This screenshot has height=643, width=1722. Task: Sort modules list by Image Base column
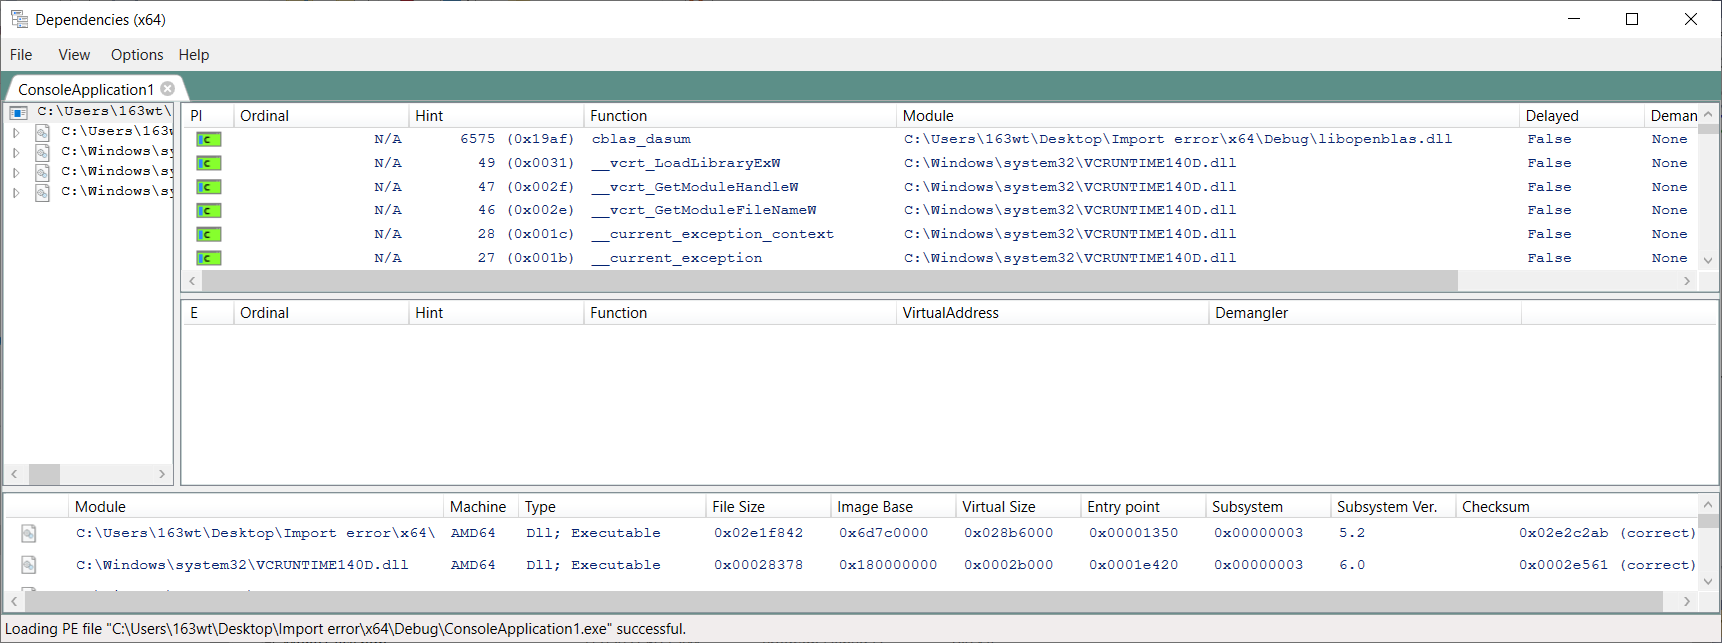coord(893,507)
